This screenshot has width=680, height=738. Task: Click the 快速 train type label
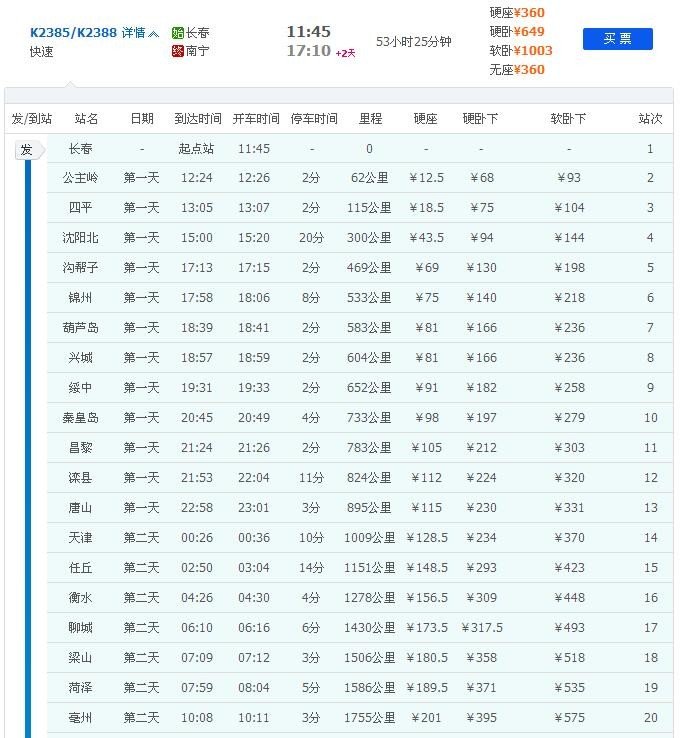click(41, 52)
